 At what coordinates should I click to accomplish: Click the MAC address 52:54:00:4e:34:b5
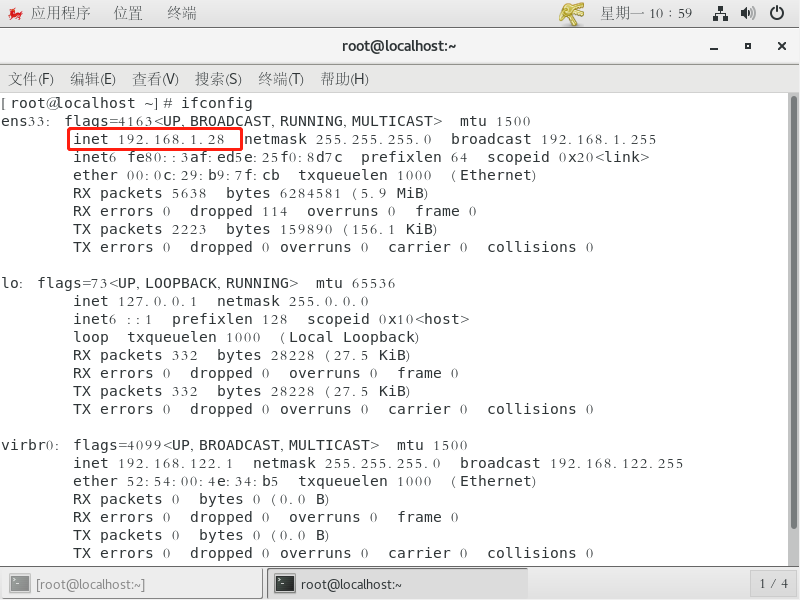click(x=203, y=481)
